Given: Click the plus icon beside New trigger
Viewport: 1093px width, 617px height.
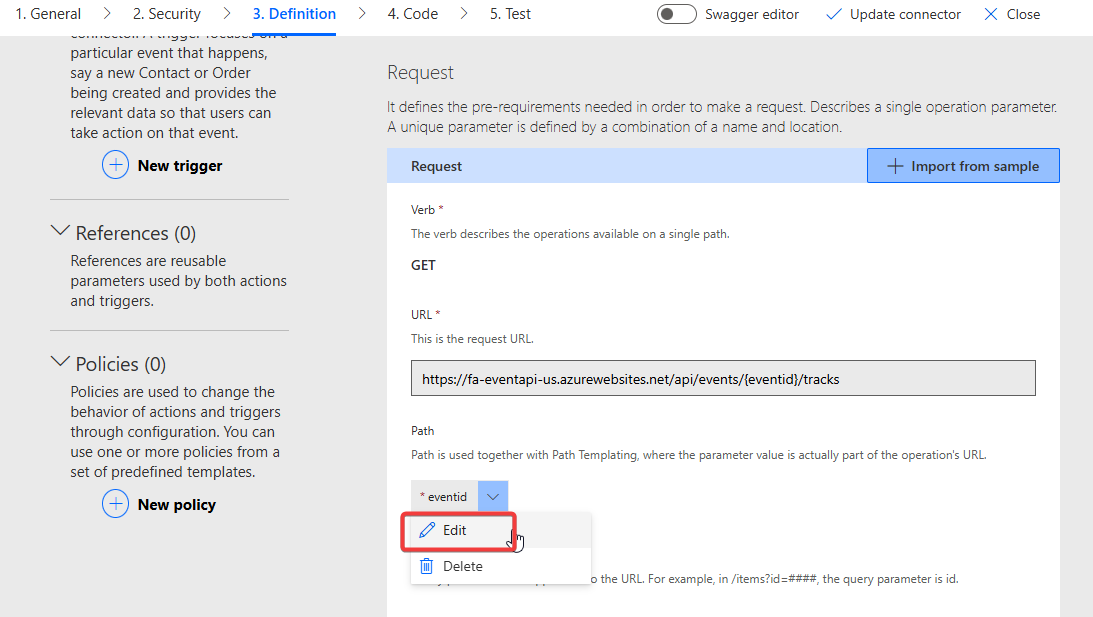Looking at the screenshot, I should pos(116,165).
